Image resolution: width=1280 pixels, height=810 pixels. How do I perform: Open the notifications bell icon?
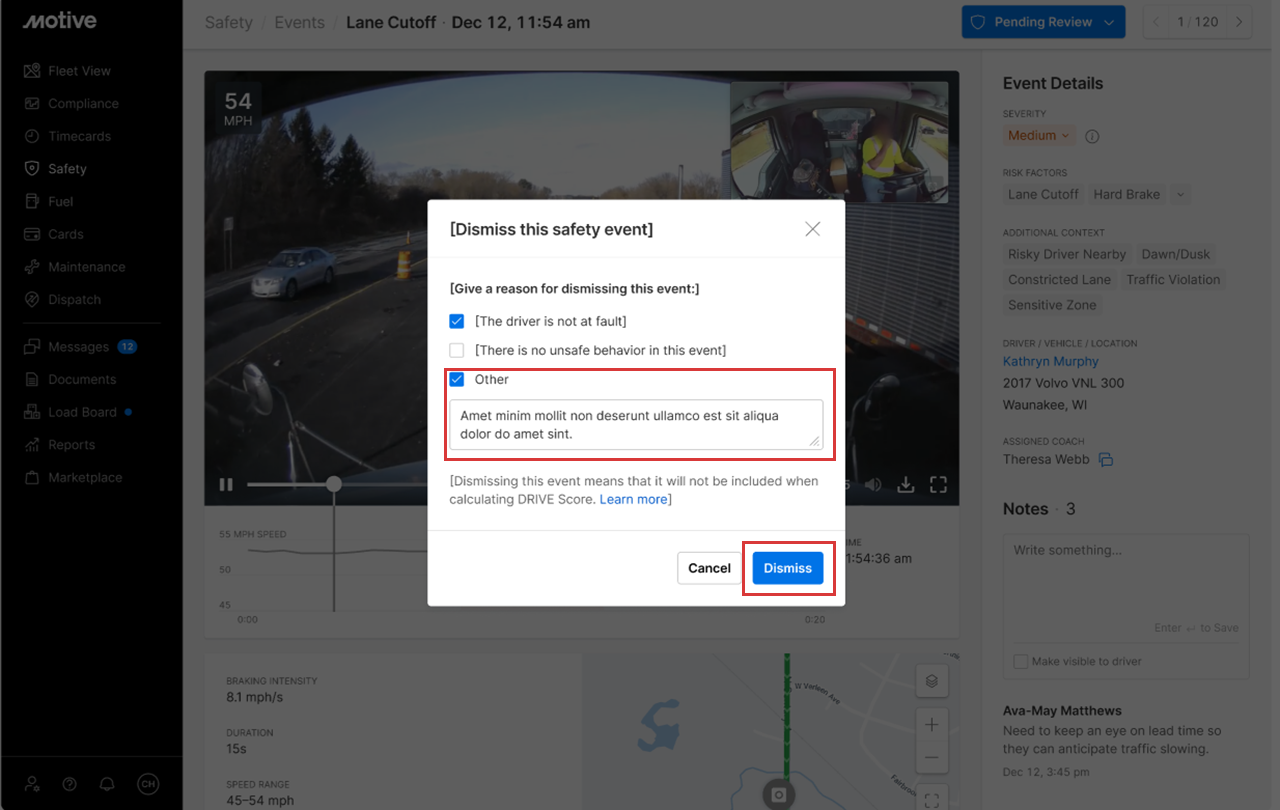tap(106, 784)
